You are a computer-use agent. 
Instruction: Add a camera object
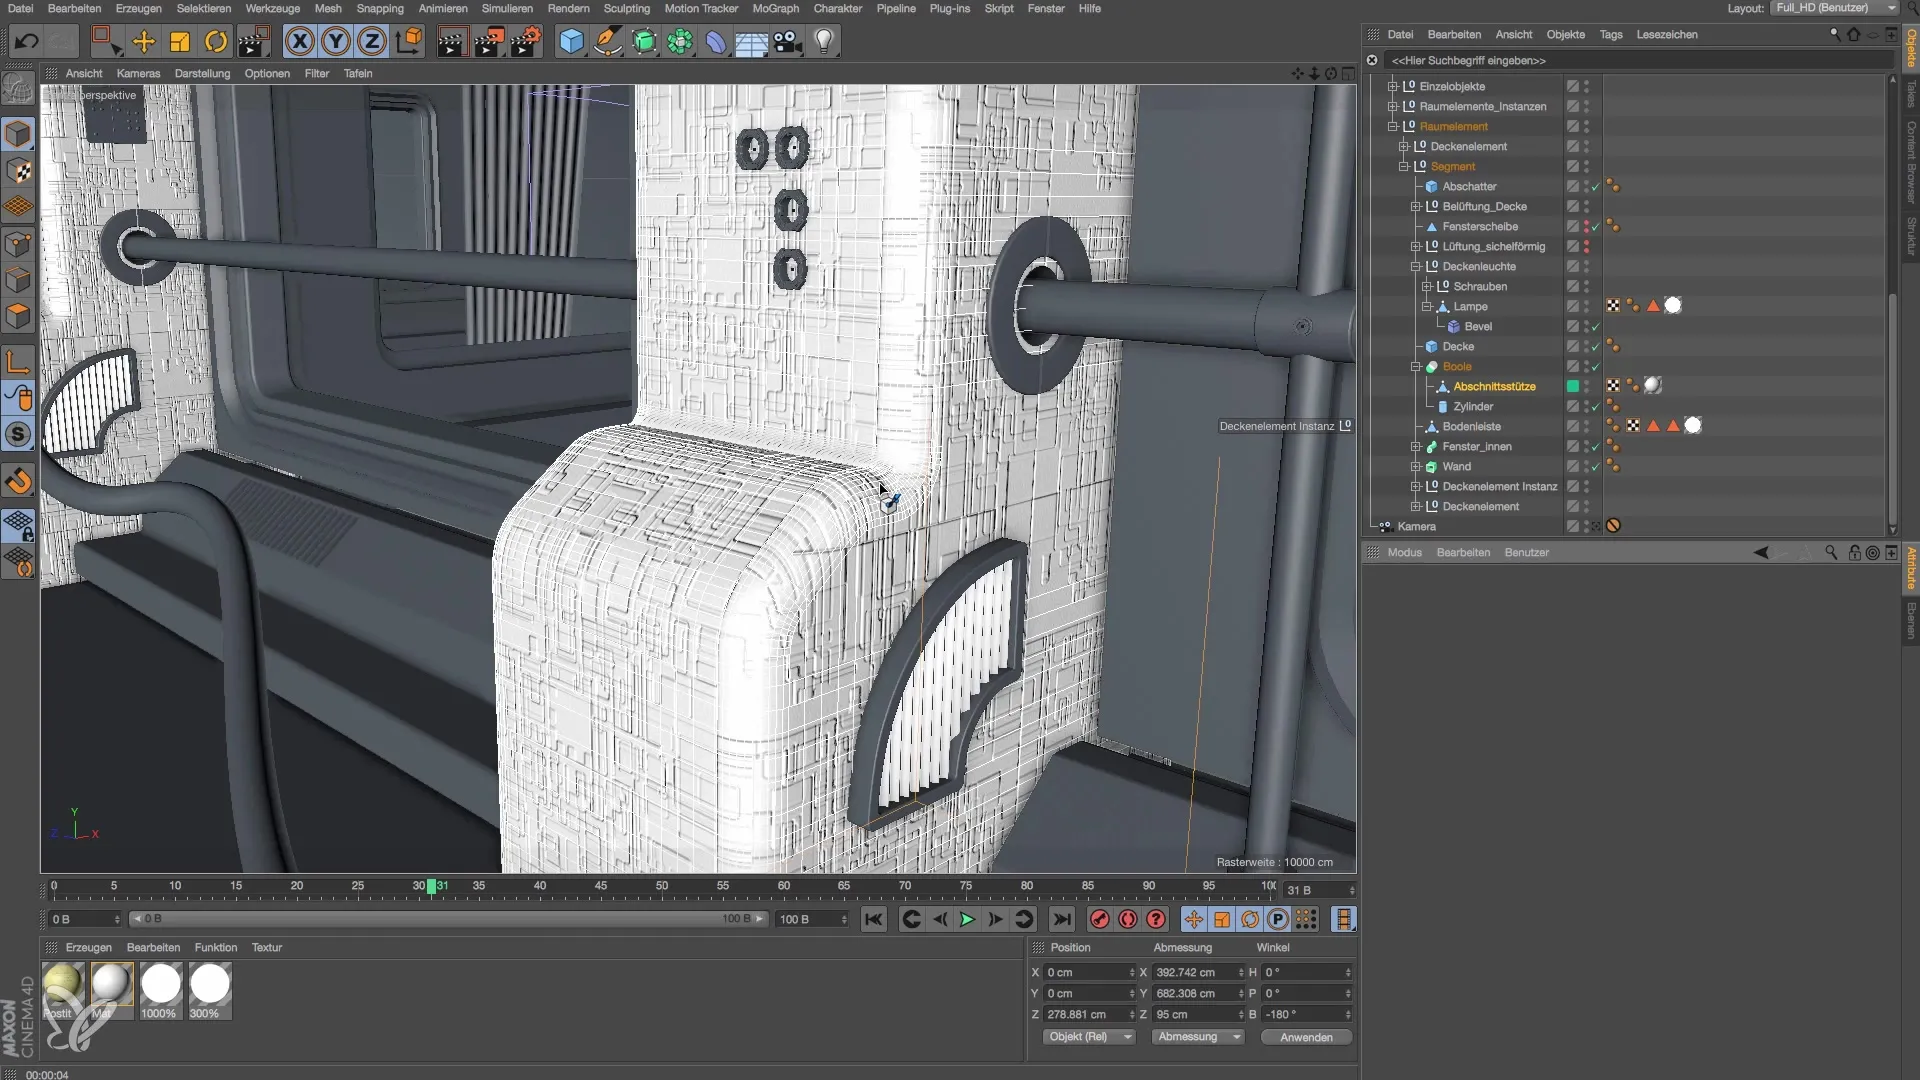coord(788,41)
